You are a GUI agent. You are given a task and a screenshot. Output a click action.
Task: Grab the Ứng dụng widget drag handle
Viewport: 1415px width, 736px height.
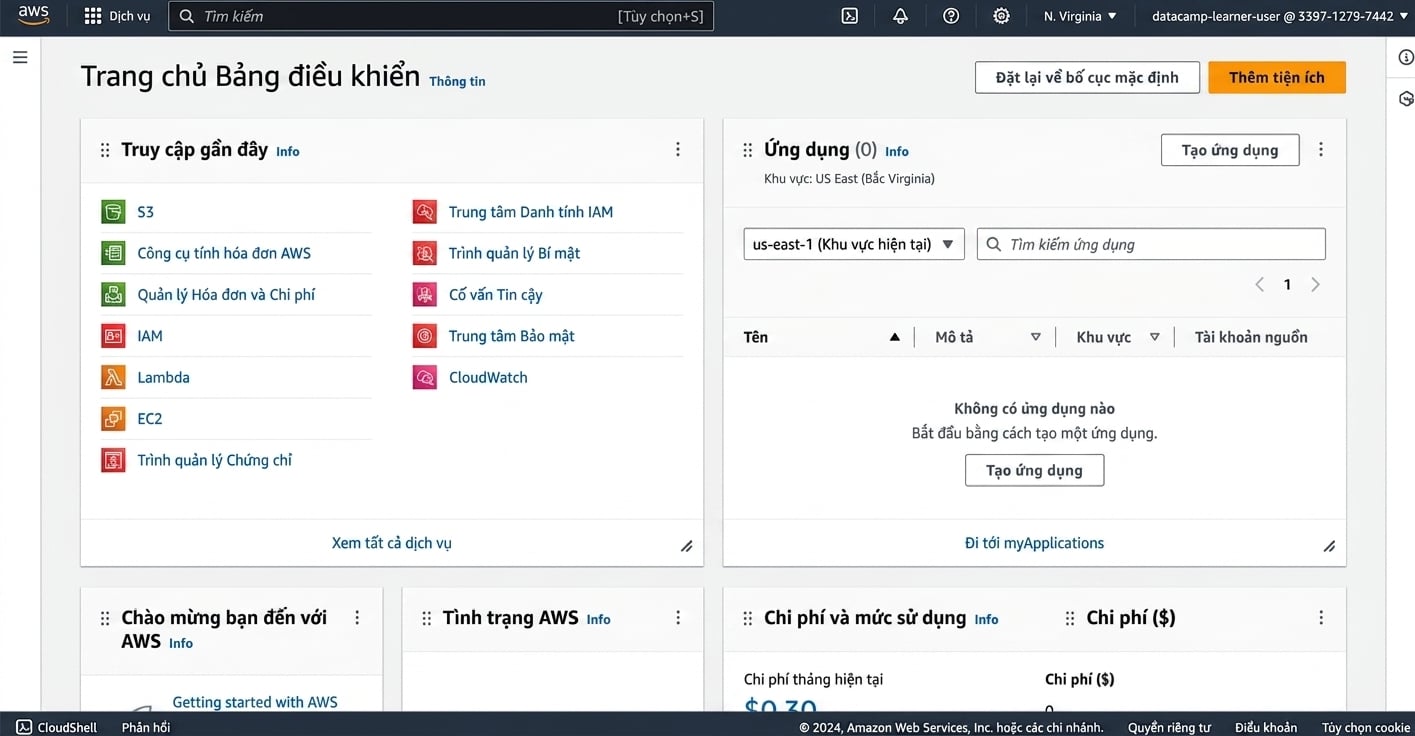point(747,150)
